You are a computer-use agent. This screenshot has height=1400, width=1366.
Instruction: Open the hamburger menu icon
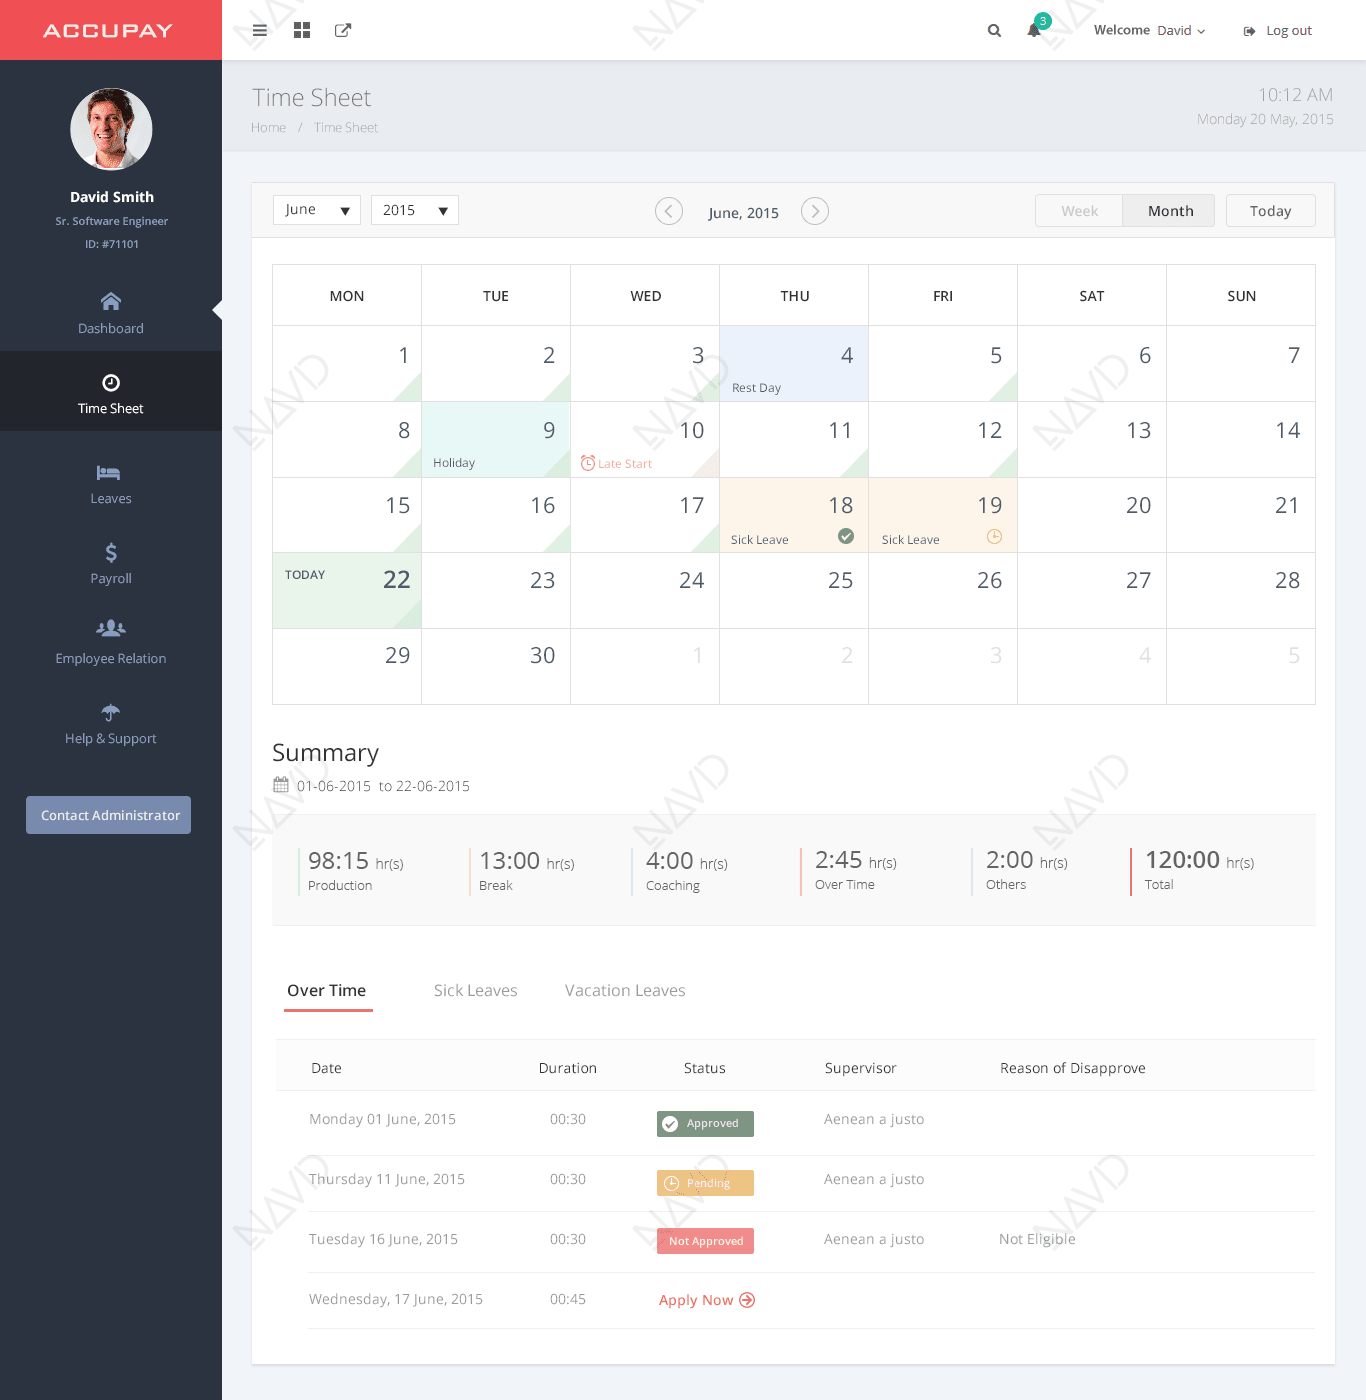coord(260,30)
